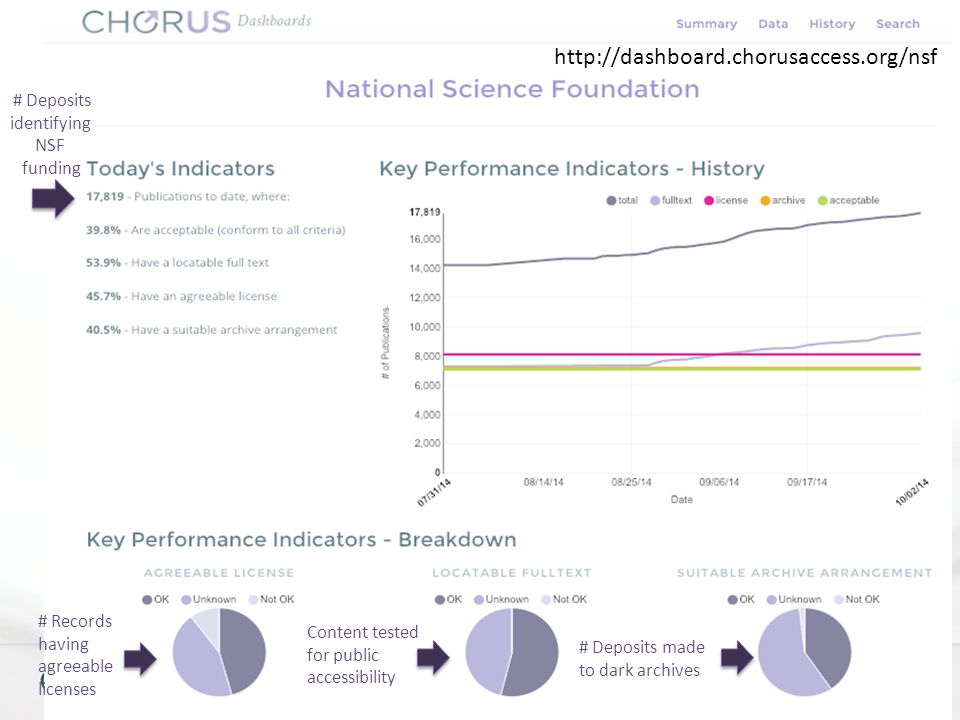Screen dimensions: 960x720
Task: Toggle Unknown legend under Locatable Fulltext
Action: 501,599
